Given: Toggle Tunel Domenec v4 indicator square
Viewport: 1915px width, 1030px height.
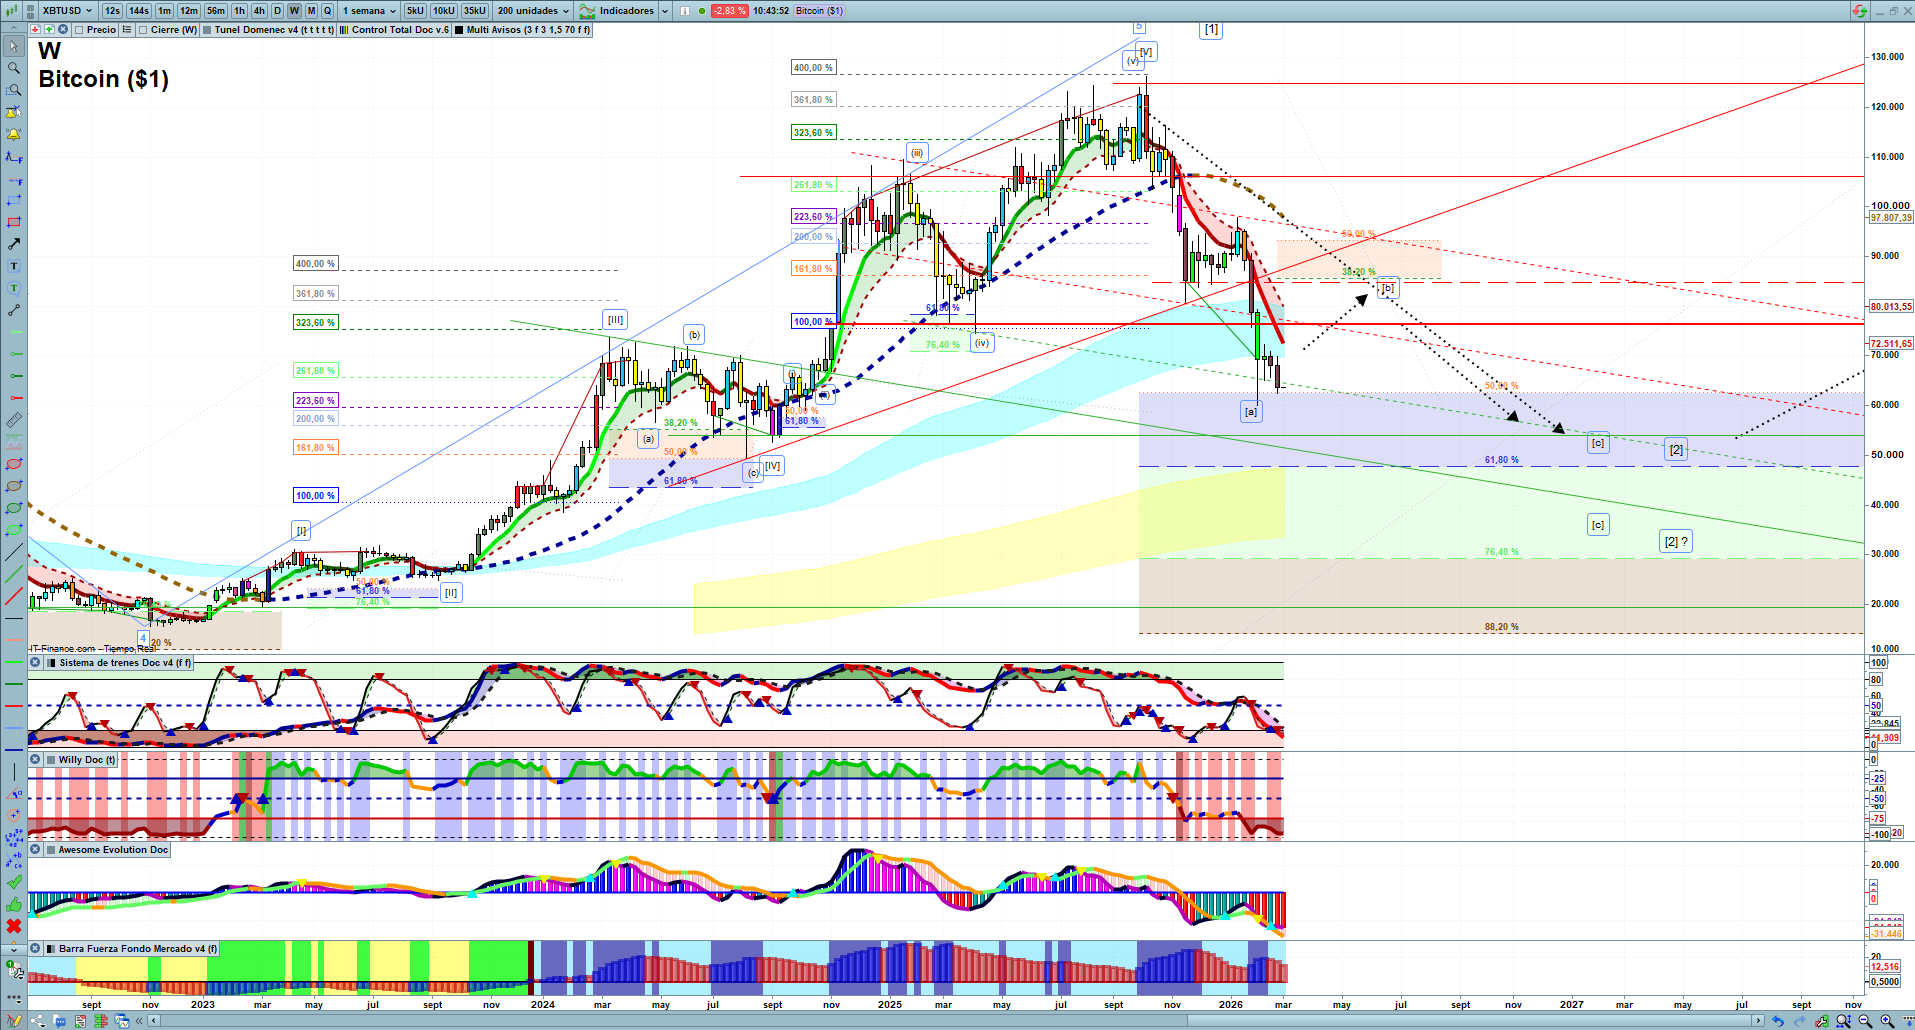Looking at the screenshot, I should click(207, 30).
